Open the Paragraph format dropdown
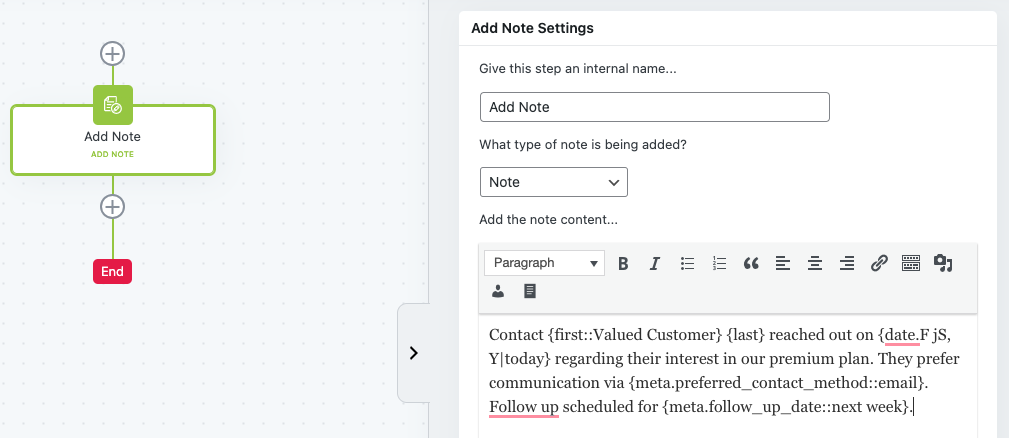1009x438 pixels. coord(544,263)
